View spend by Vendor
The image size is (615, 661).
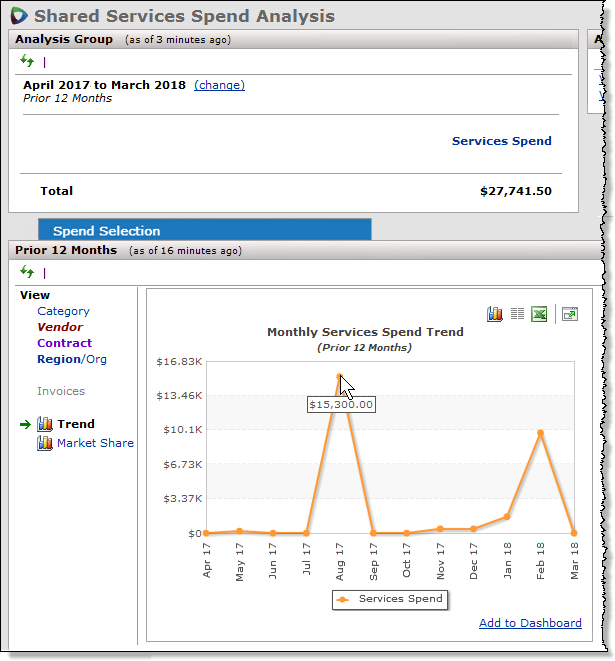click(60, 327)
